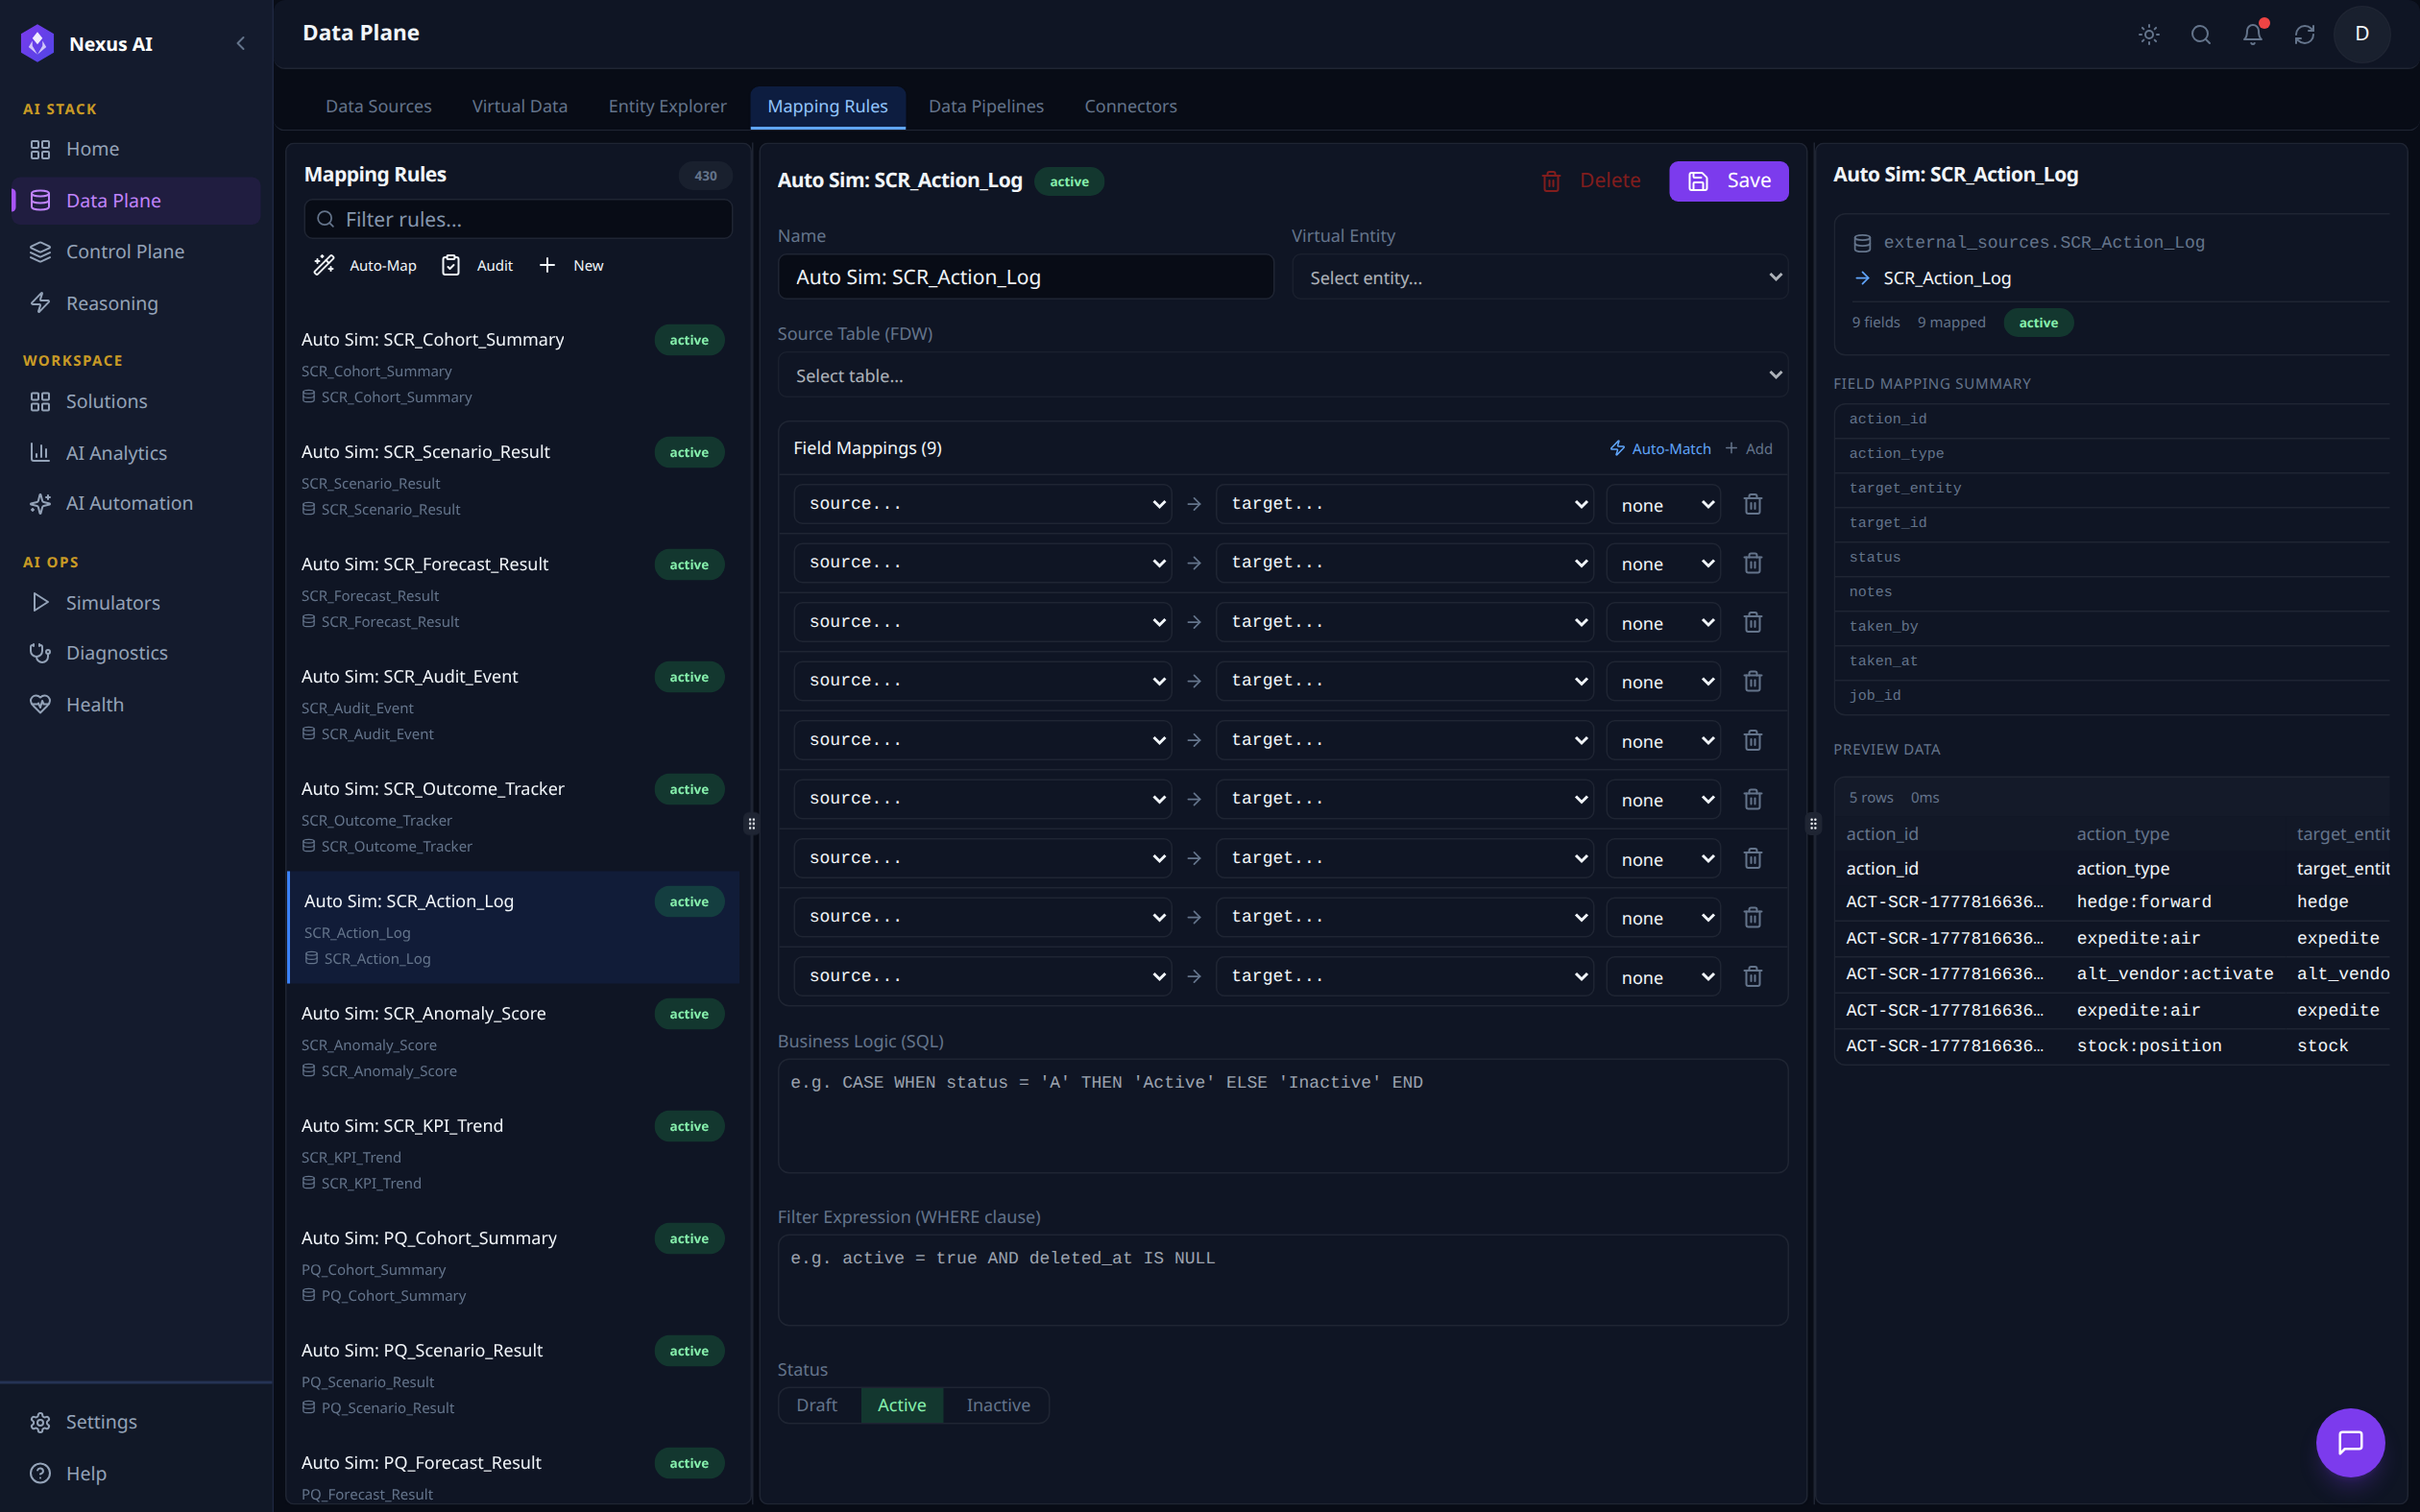Click the Filter Expression WHERE text area
The image size is (2420, 1512).
pos(1283,1280)
